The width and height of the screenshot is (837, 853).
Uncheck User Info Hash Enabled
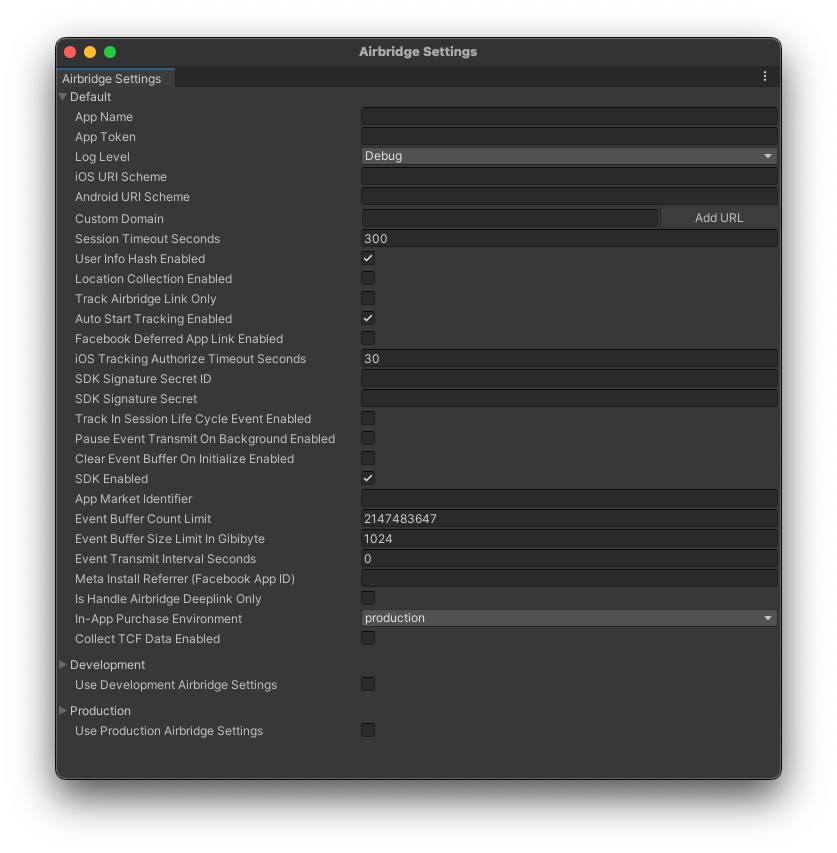coord(368,258)
